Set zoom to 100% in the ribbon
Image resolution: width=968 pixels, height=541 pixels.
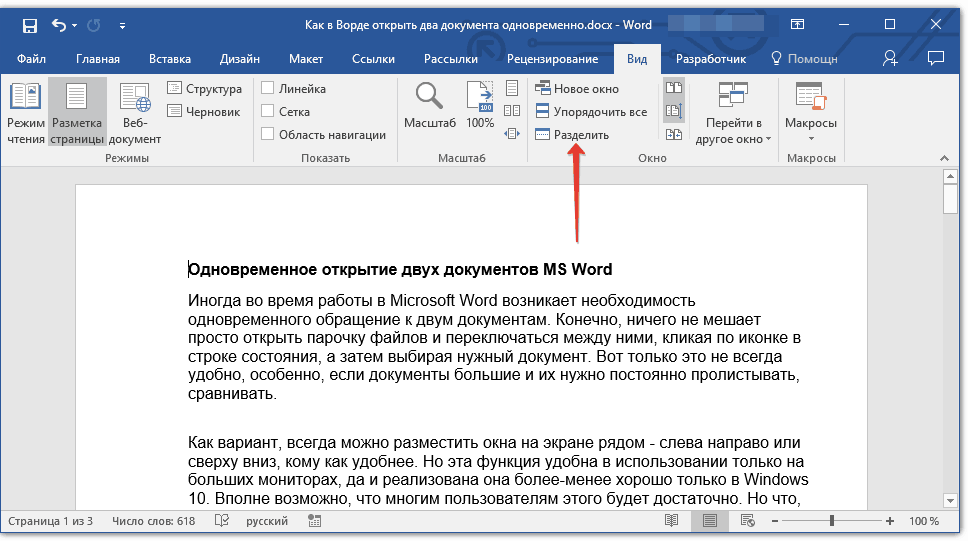click(x=480, y=106)
